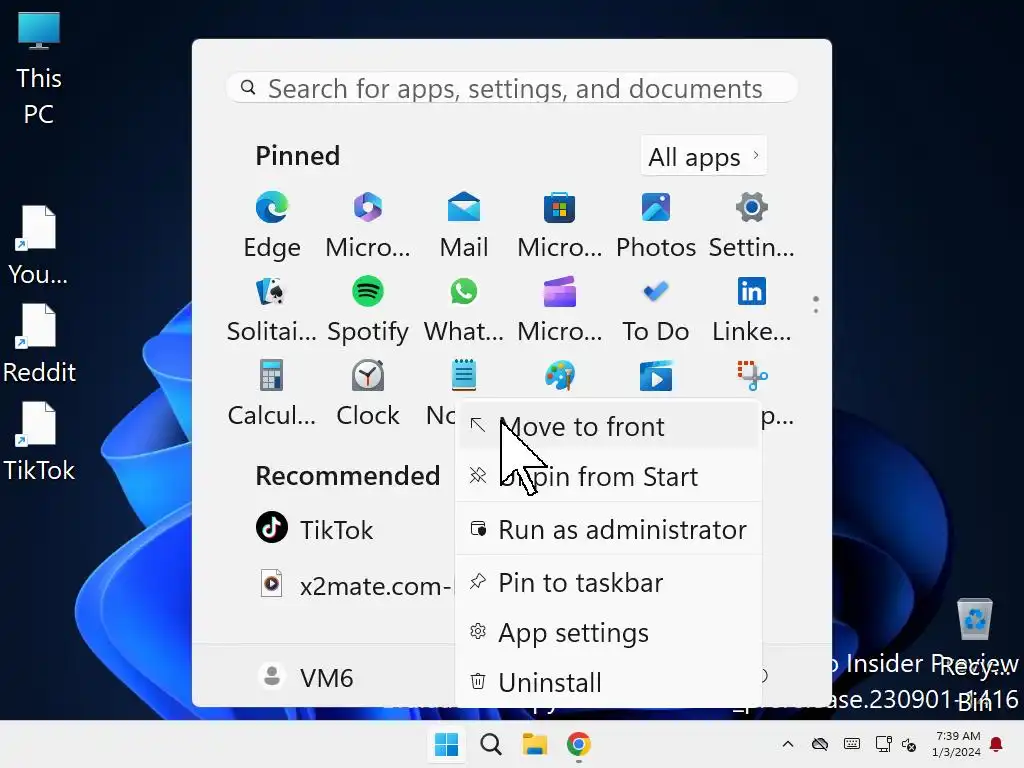Open the Notepad app icon
Screen dimensions: 1024x768
point(464,376)
